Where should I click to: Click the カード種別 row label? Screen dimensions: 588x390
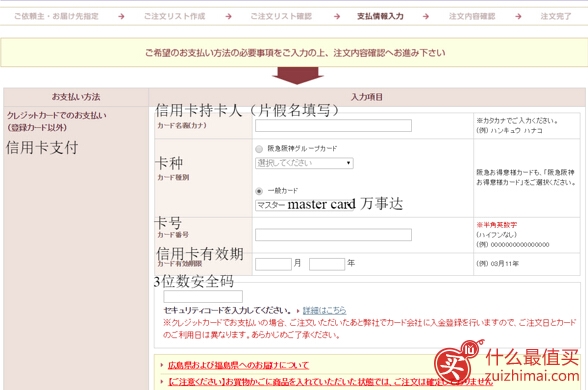(173, 177)
